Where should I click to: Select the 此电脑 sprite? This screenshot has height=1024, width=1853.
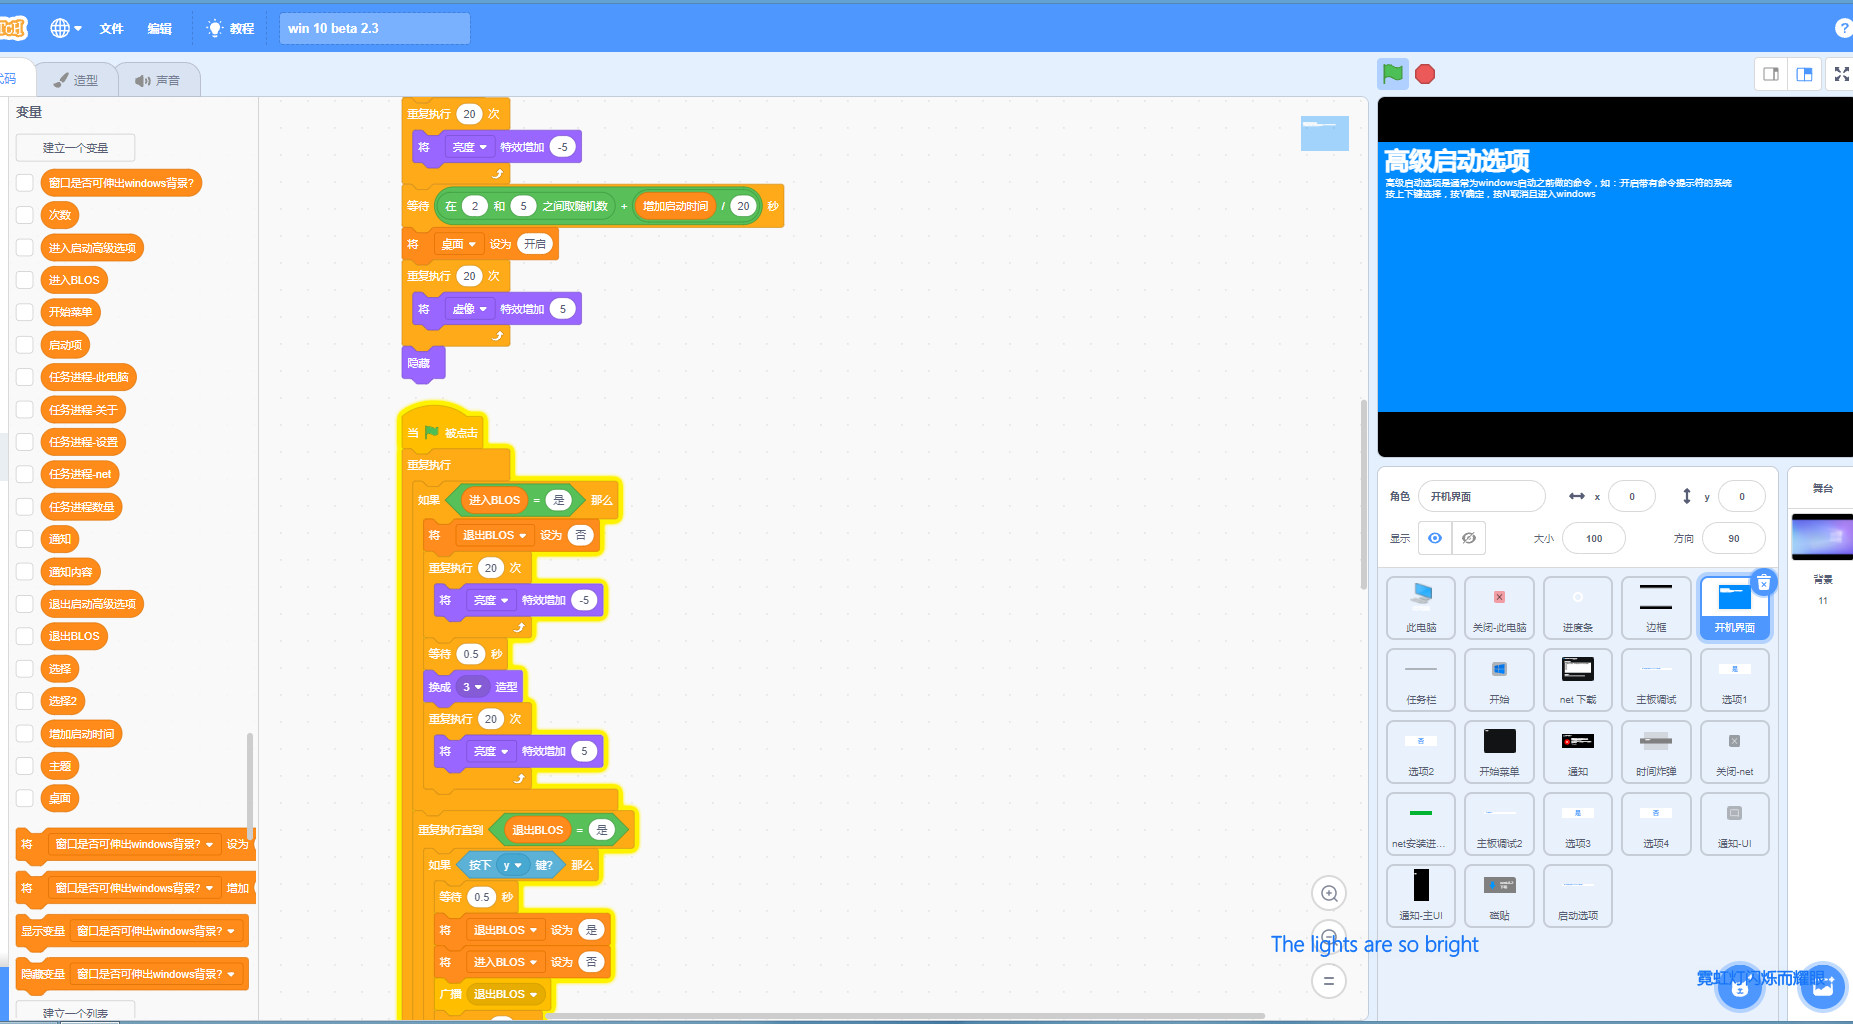[x=1421, y=607]
